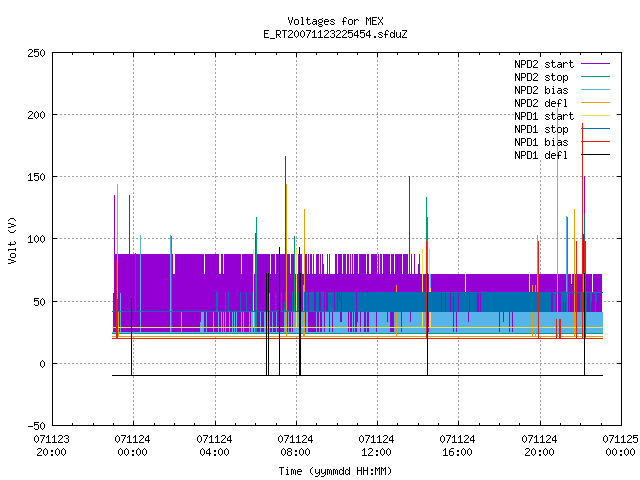Click the x-axis tick '071123 20:00'

pos(51,446)
